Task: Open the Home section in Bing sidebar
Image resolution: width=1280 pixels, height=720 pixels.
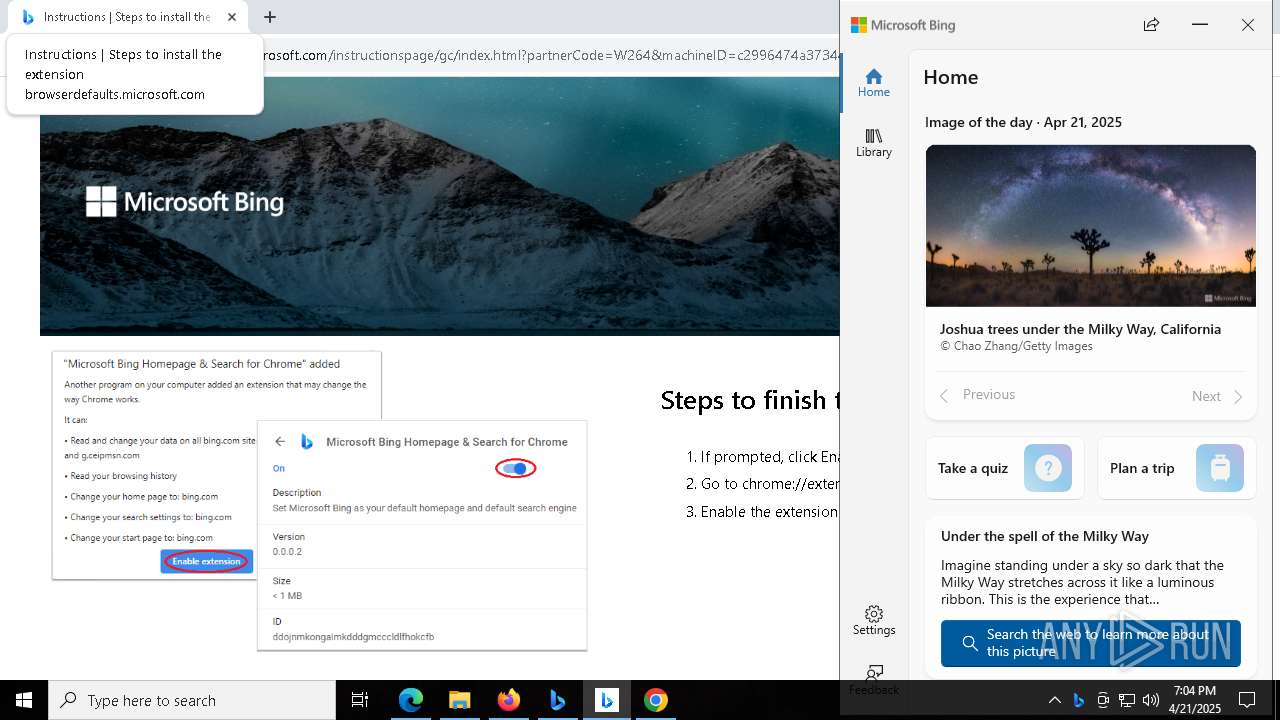Action: (873, 83)
